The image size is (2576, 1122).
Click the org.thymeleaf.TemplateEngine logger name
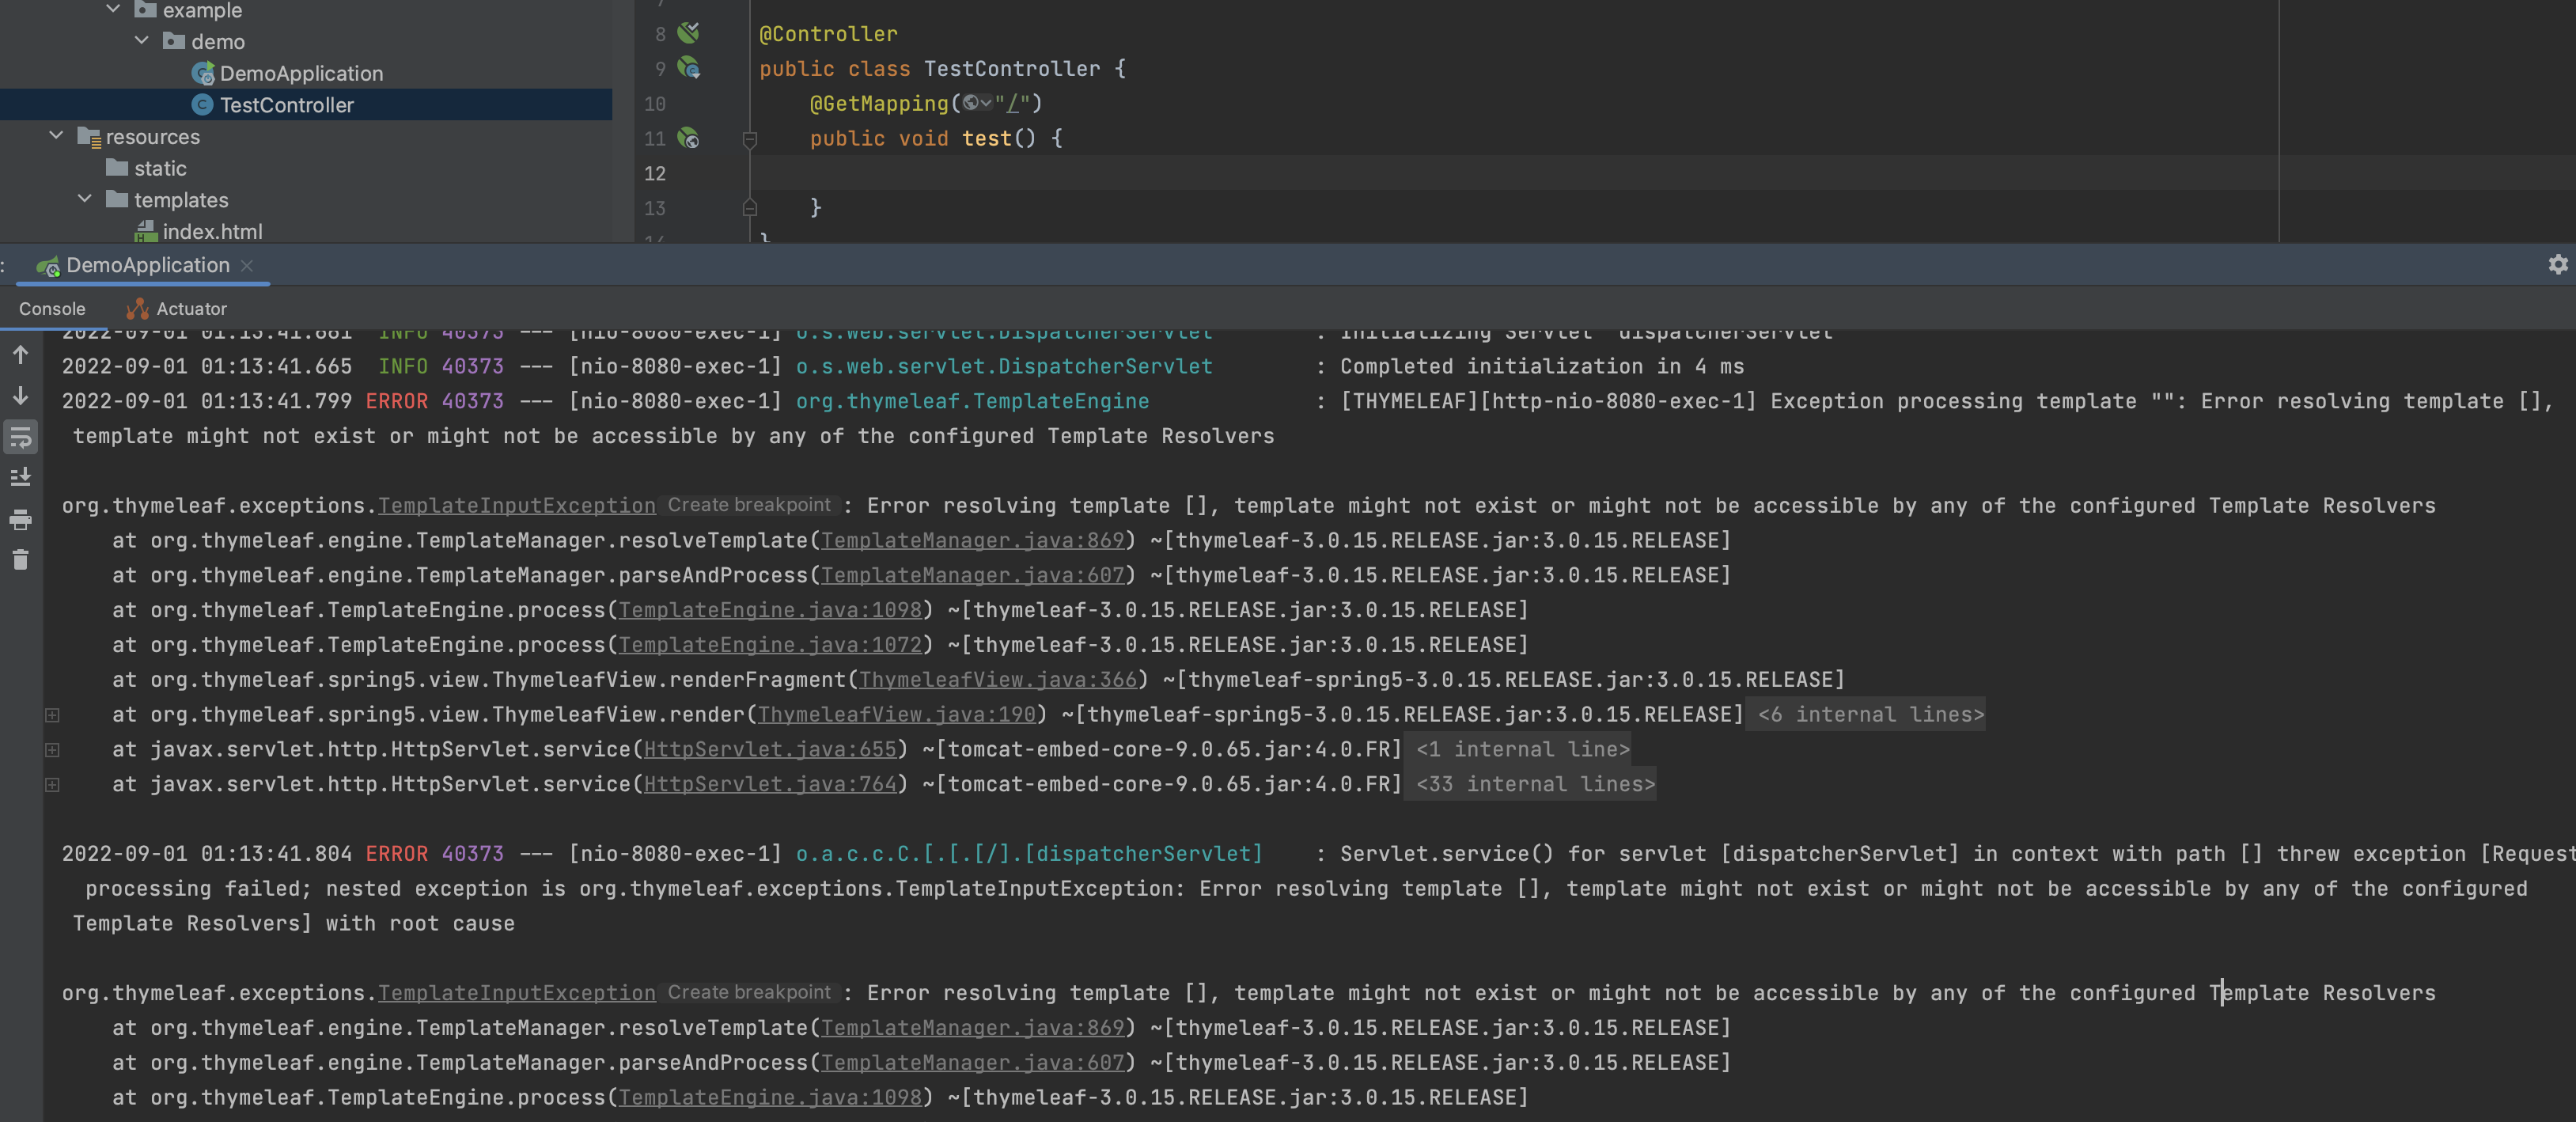coord(972,401)
